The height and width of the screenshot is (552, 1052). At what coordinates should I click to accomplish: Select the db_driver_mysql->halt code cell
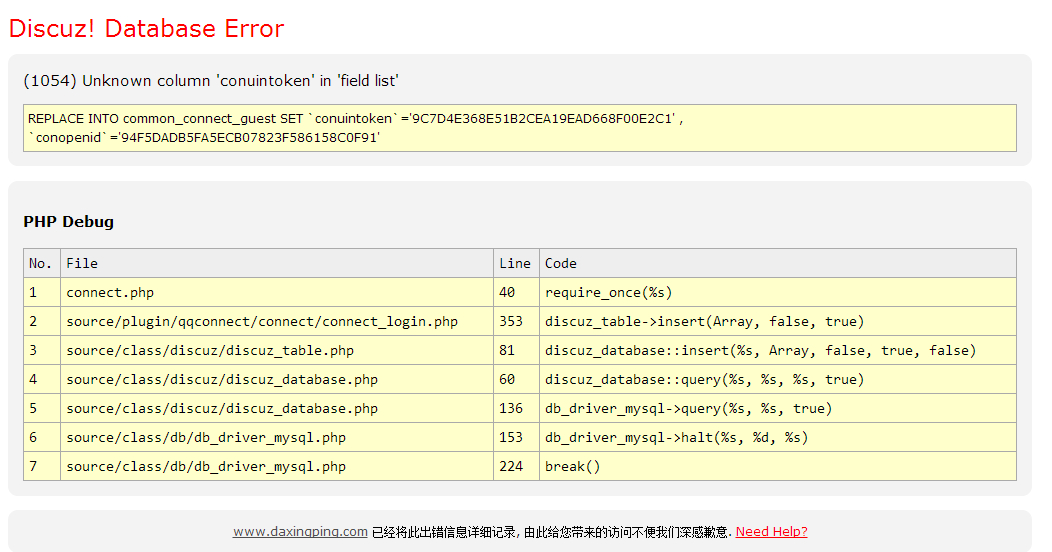tap(778, 437)
